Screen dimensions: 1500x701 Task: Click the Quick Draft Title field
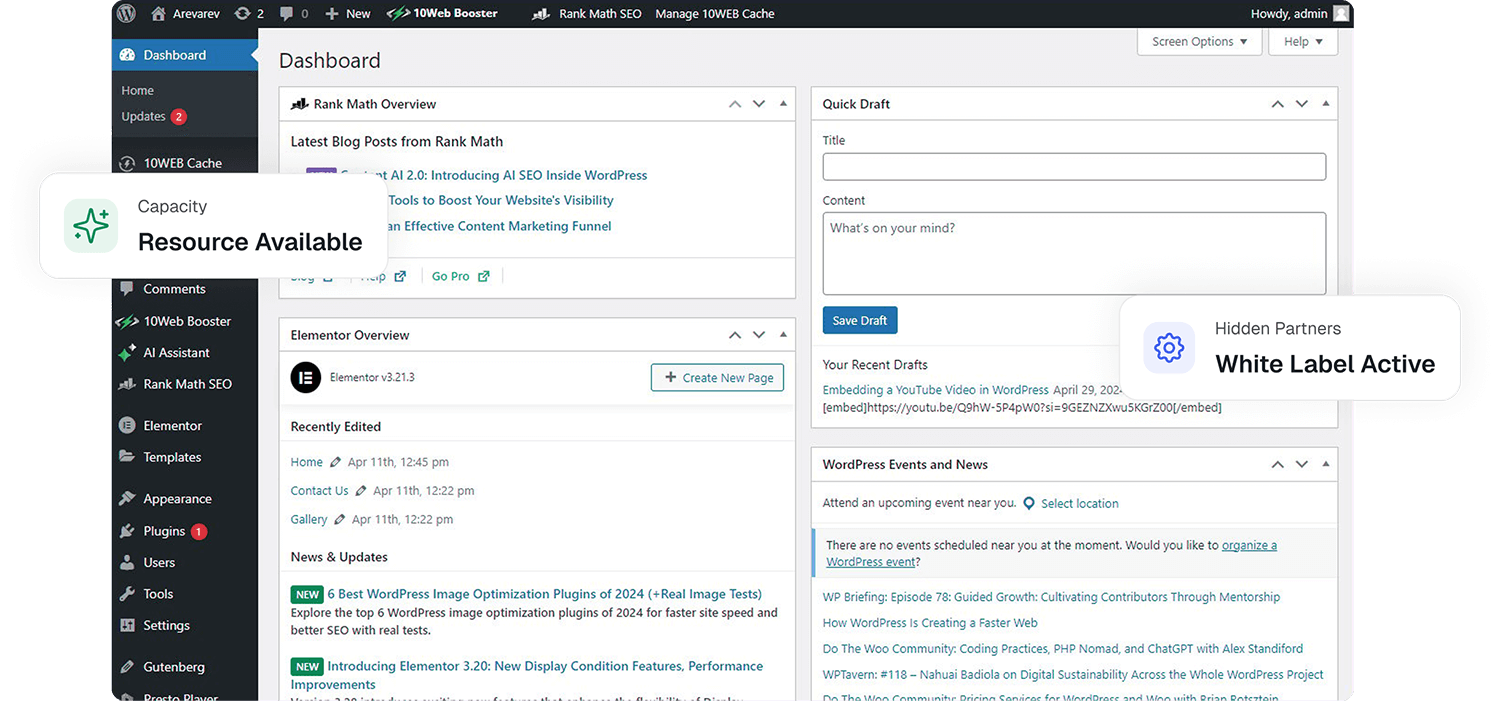(1074, 167)
